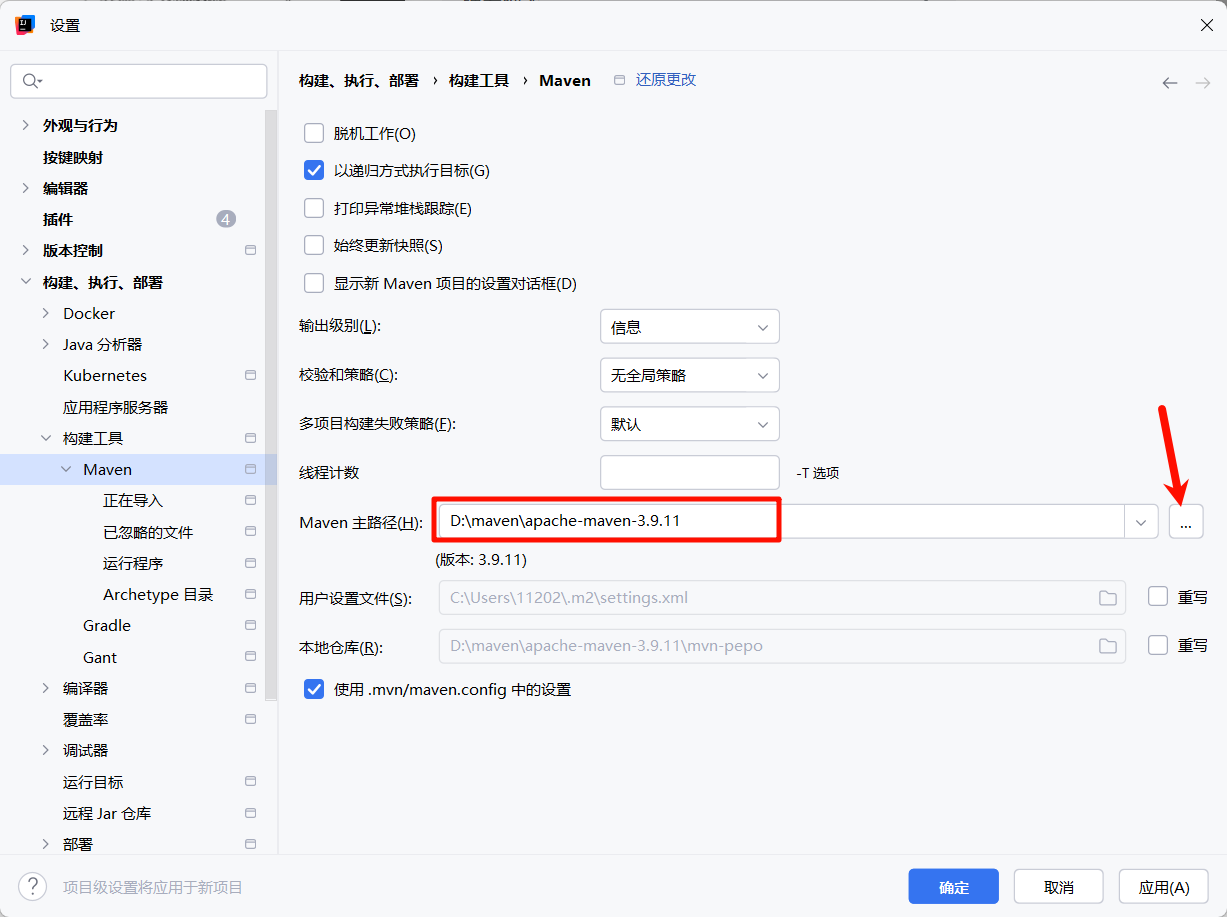Screen dimensions: 1227x917
Task: Click the 应用(A) button
Action: coord(1164,887)
